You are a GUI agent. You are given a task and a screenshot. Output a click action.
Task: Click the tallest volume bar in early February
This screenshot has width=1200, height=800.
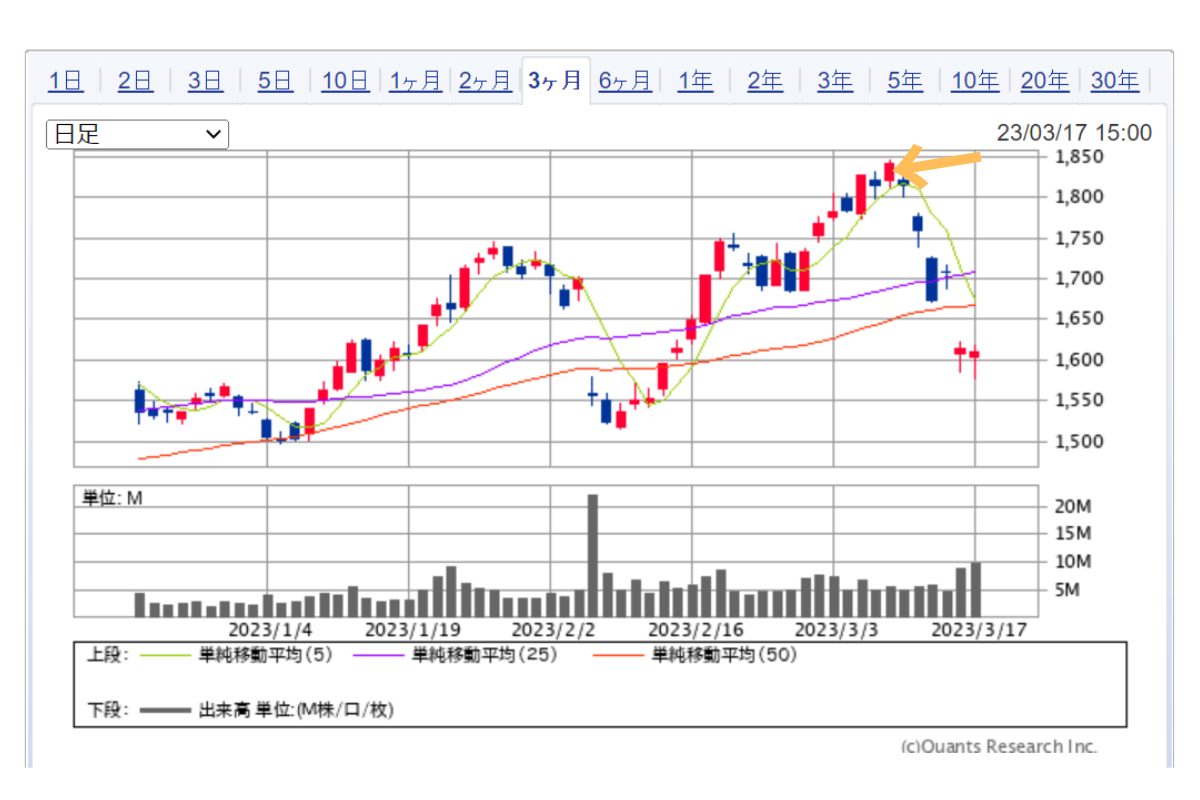coord(593,555)
